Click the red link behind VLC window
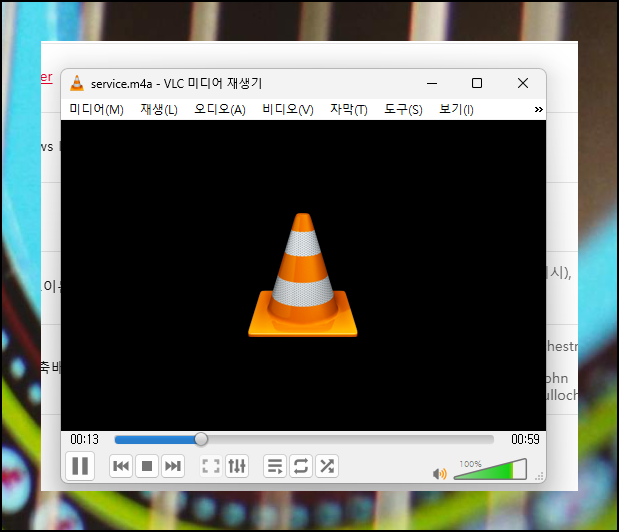 (47, 77)
